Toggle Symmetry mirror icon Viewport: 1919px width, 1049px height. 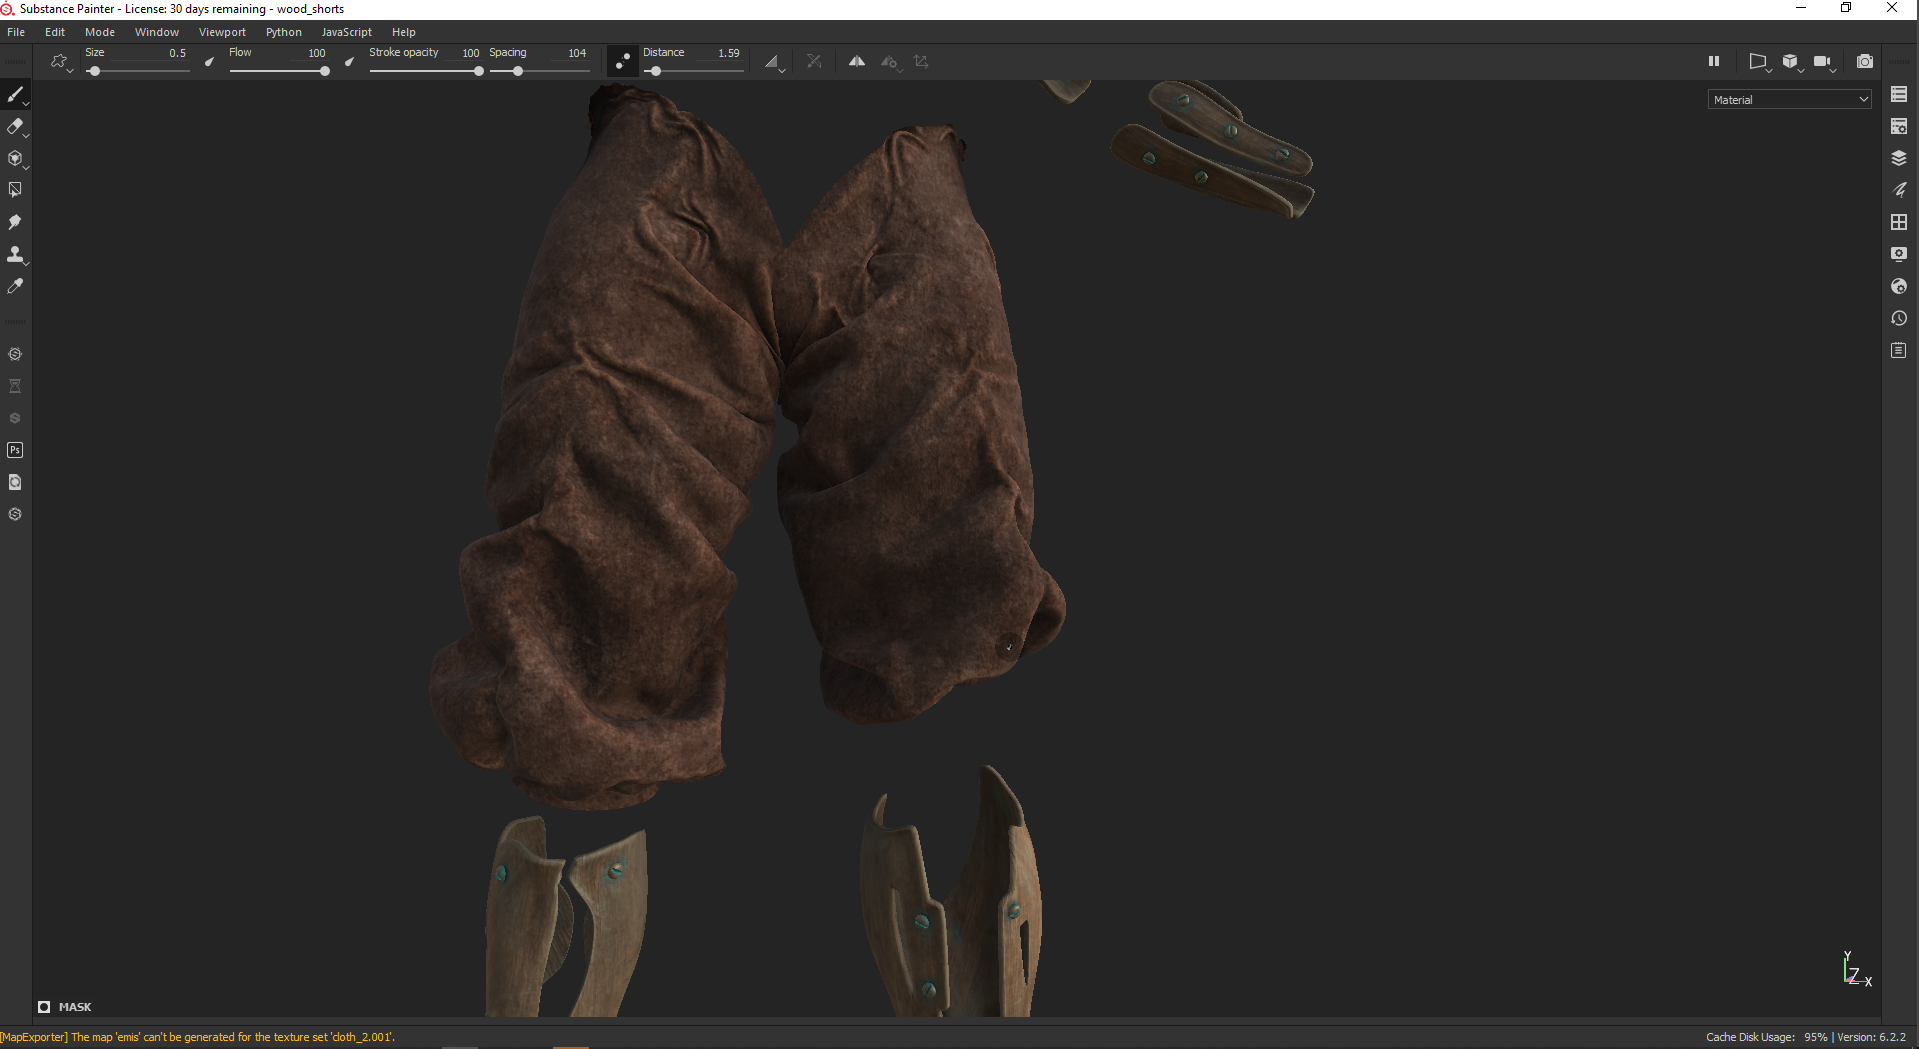(x=857, y=61)
